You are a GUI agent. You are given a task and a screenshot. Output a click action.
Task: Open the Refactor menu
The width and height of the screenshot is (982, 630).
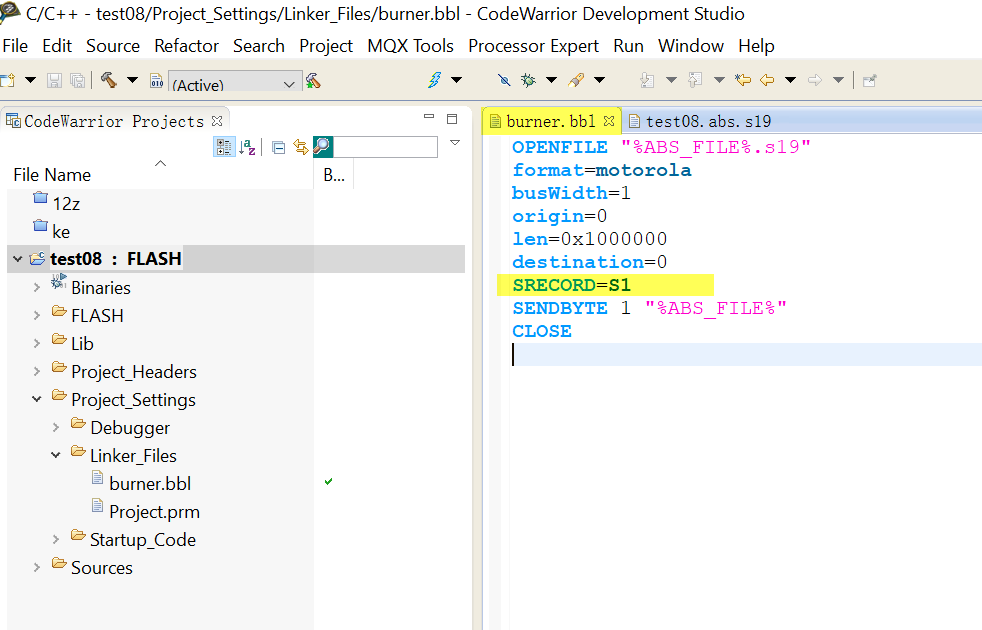tap(187, 46)
